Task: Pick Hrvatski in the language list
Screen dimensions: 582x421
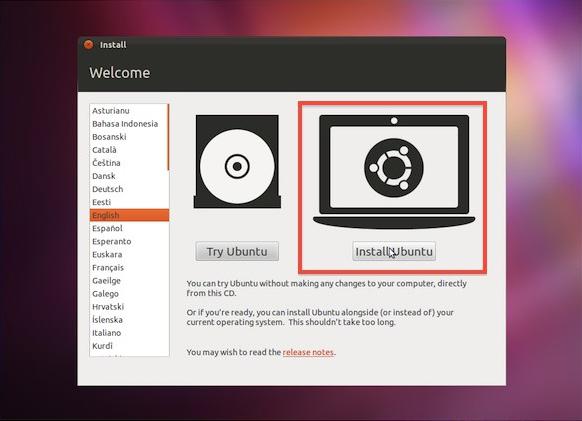Action: coord(129,307)
